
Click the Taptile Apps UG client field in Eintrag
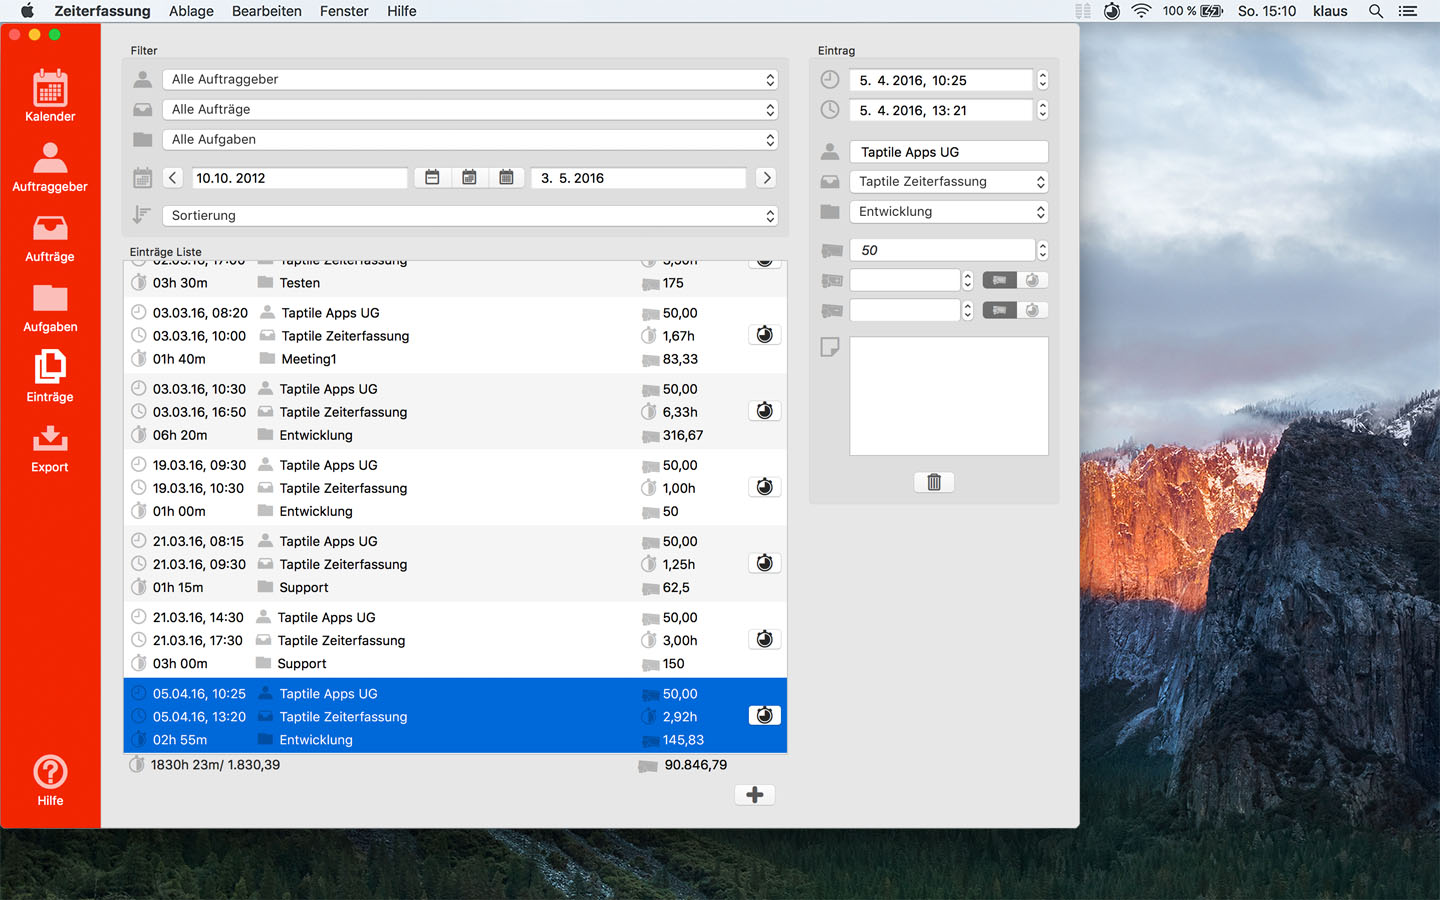(x=949, y=152)
